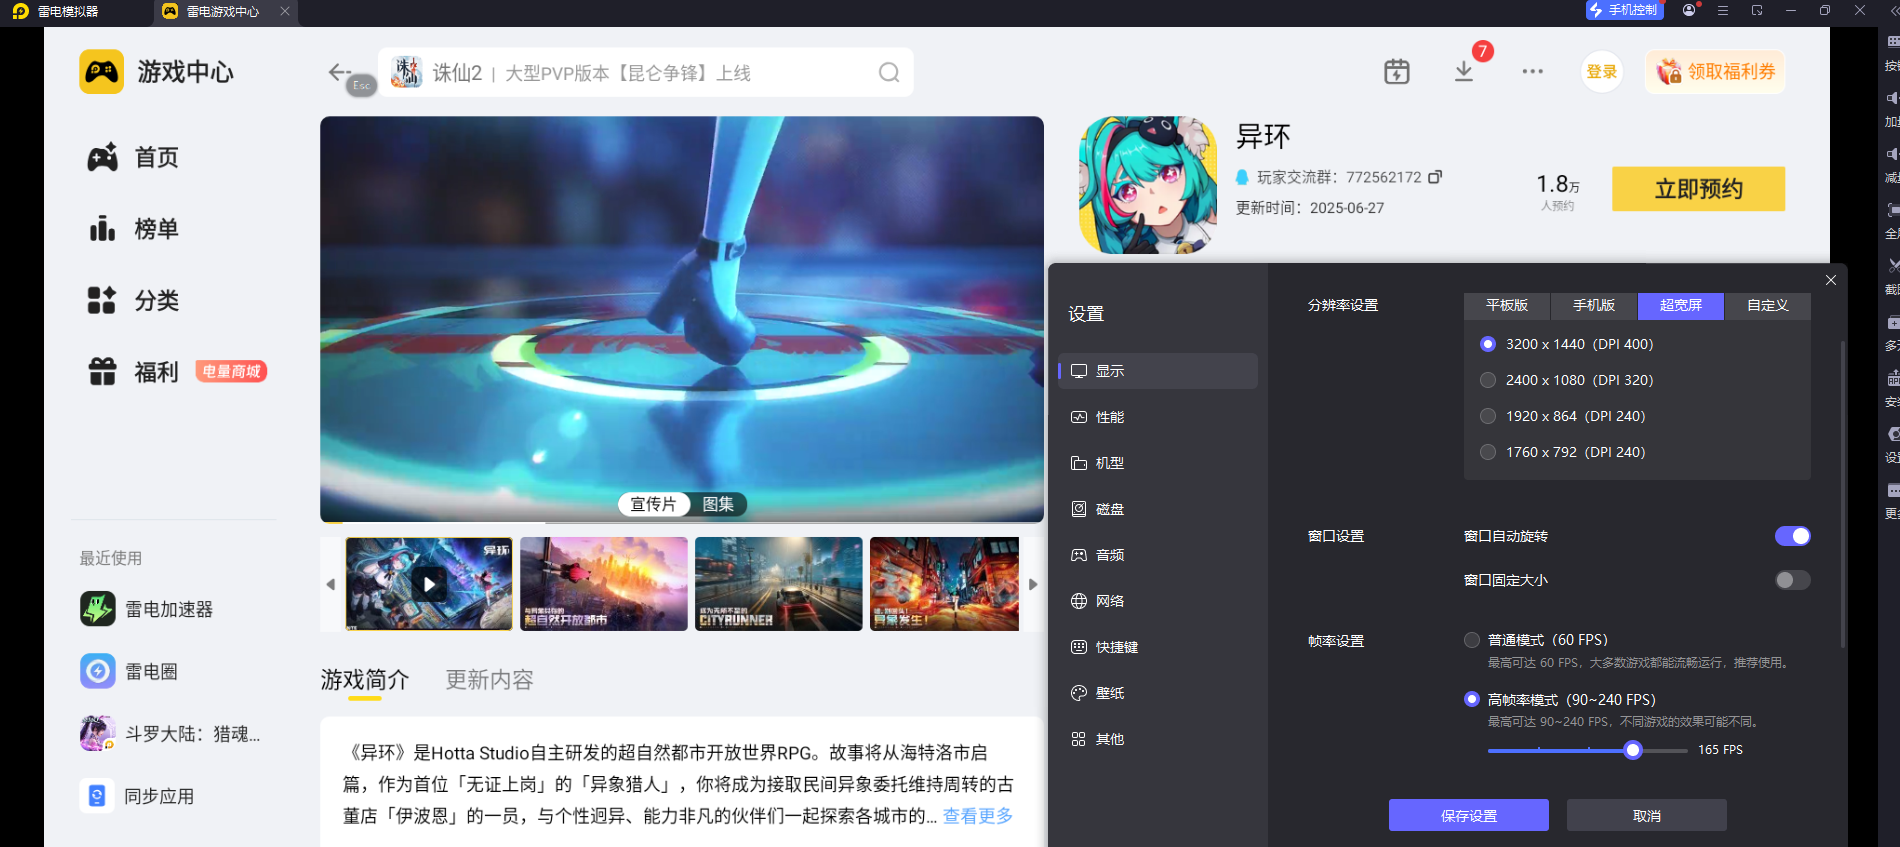Select the 2400 x 1080 resolution

tap(1488, 380)
